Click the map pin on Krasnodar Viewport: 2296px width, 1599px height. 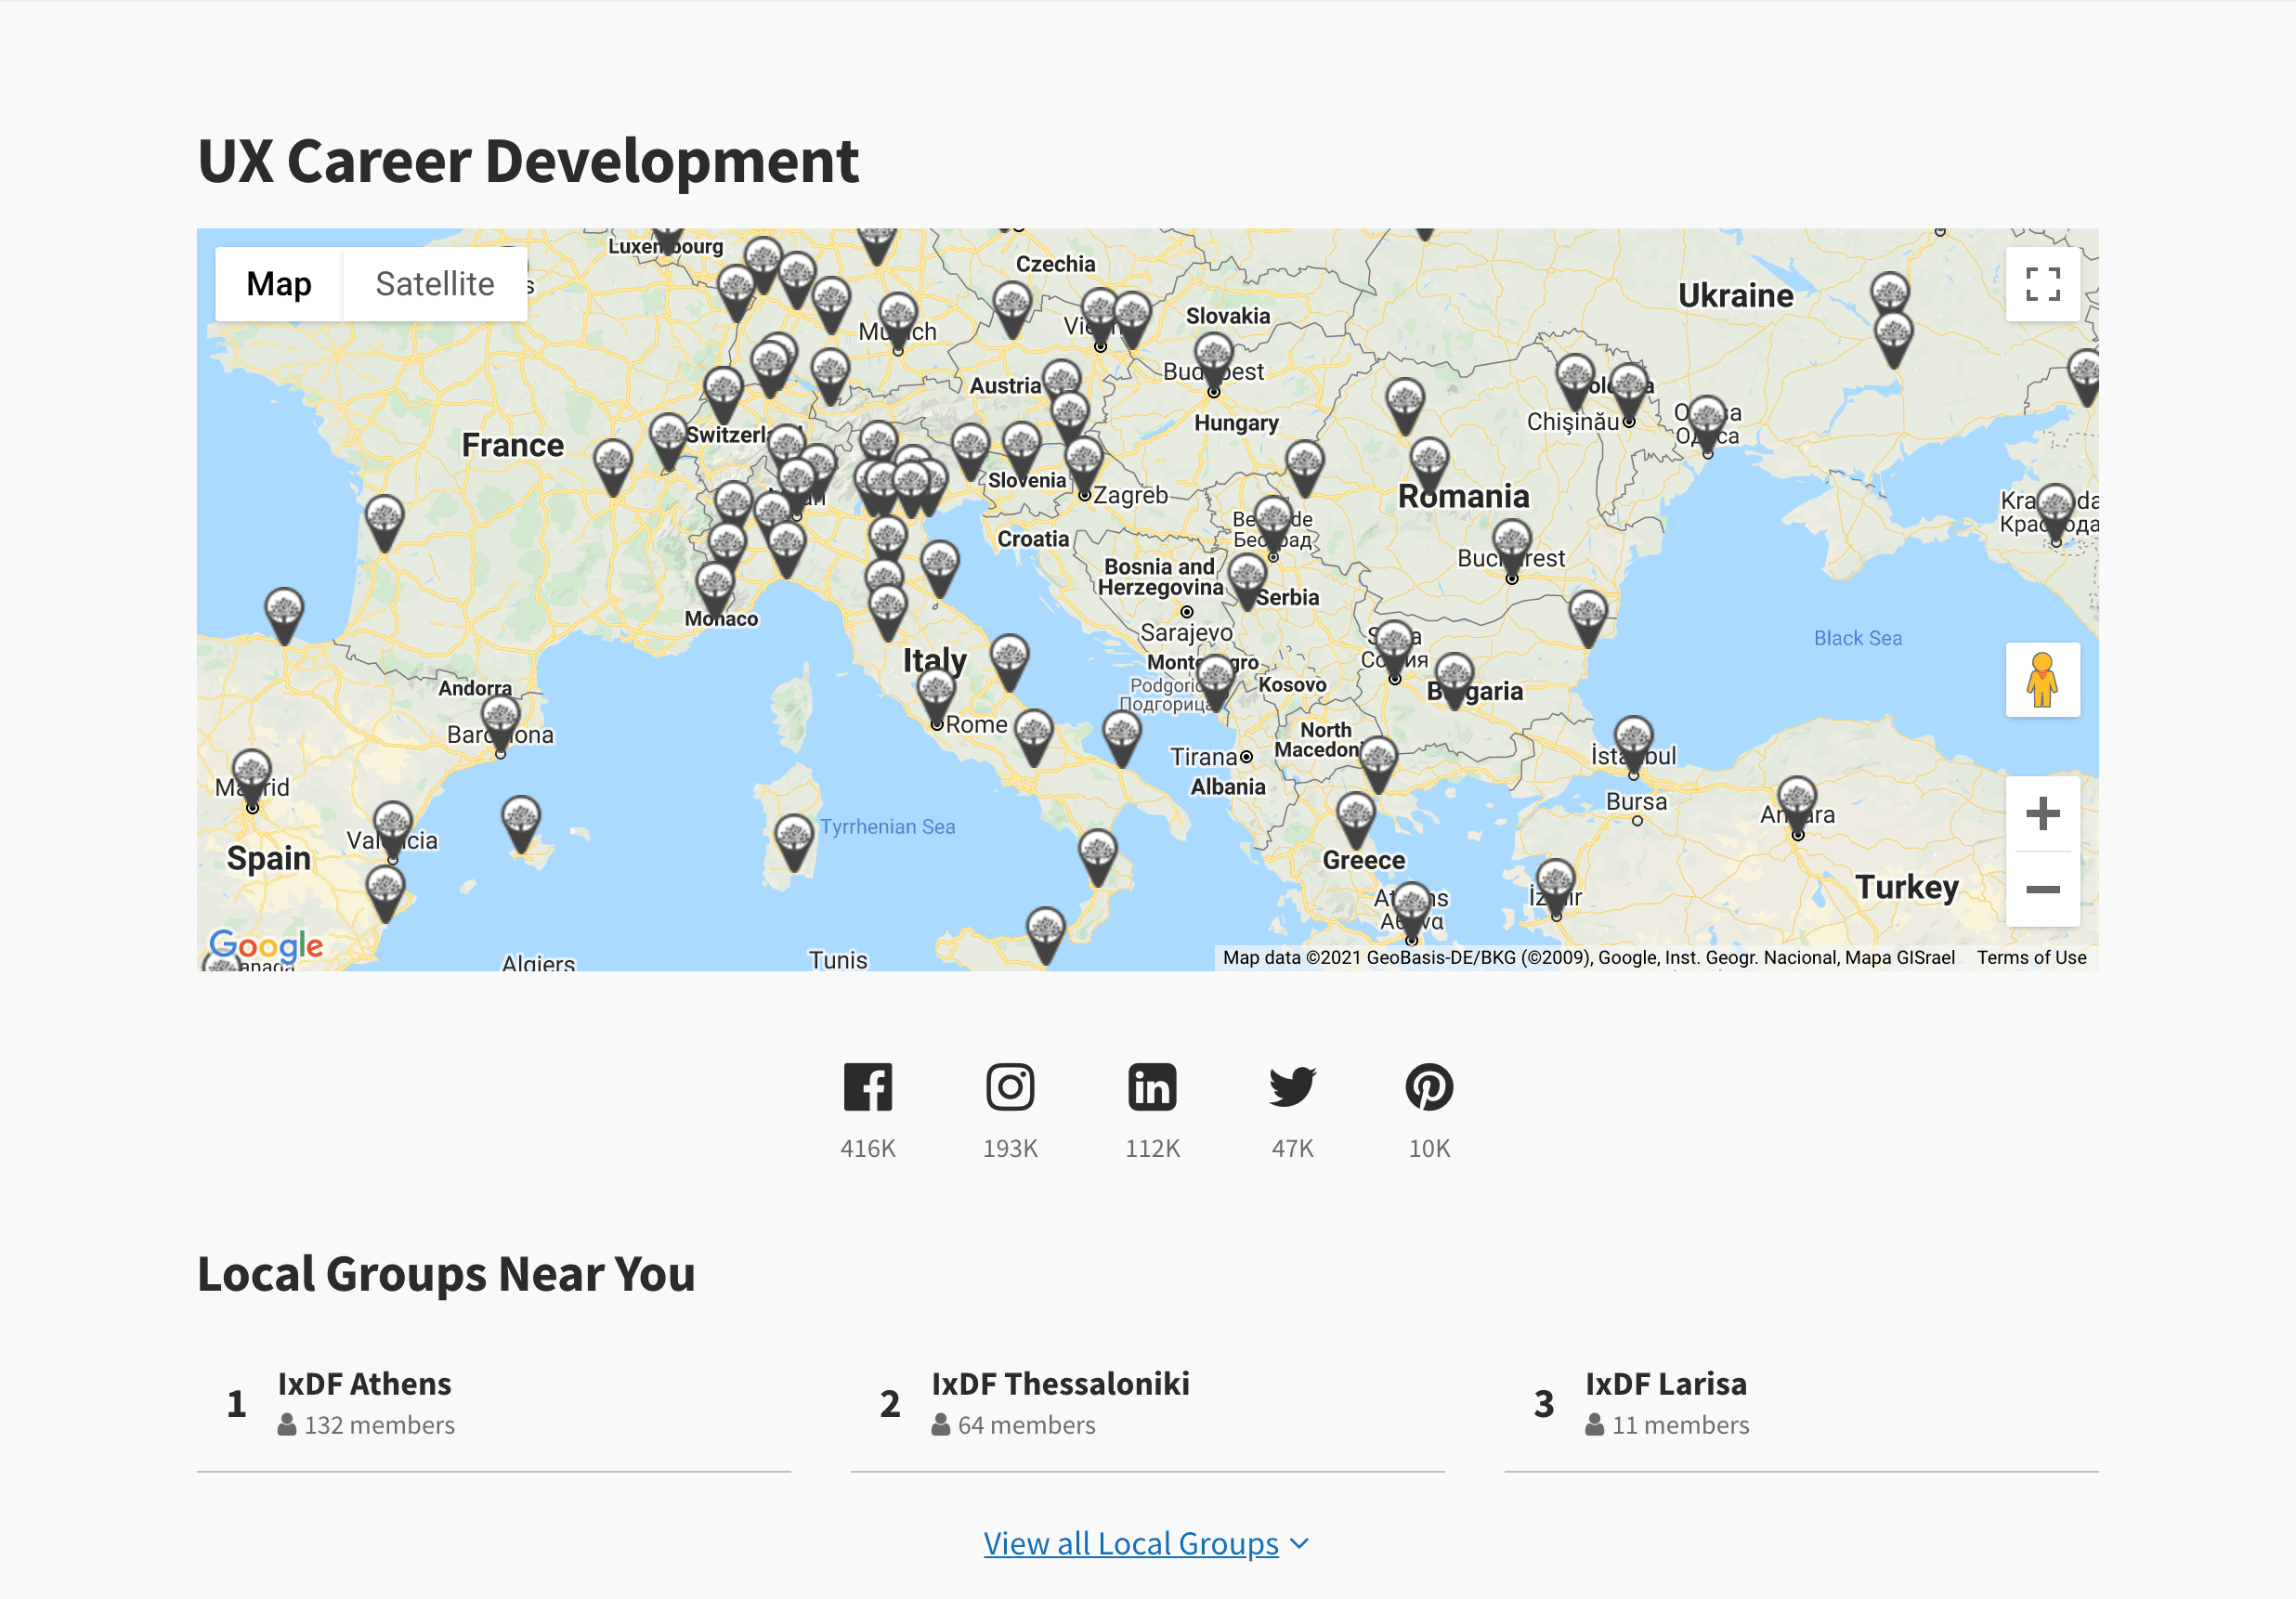pyautogui.click(x=2055, y=512)
